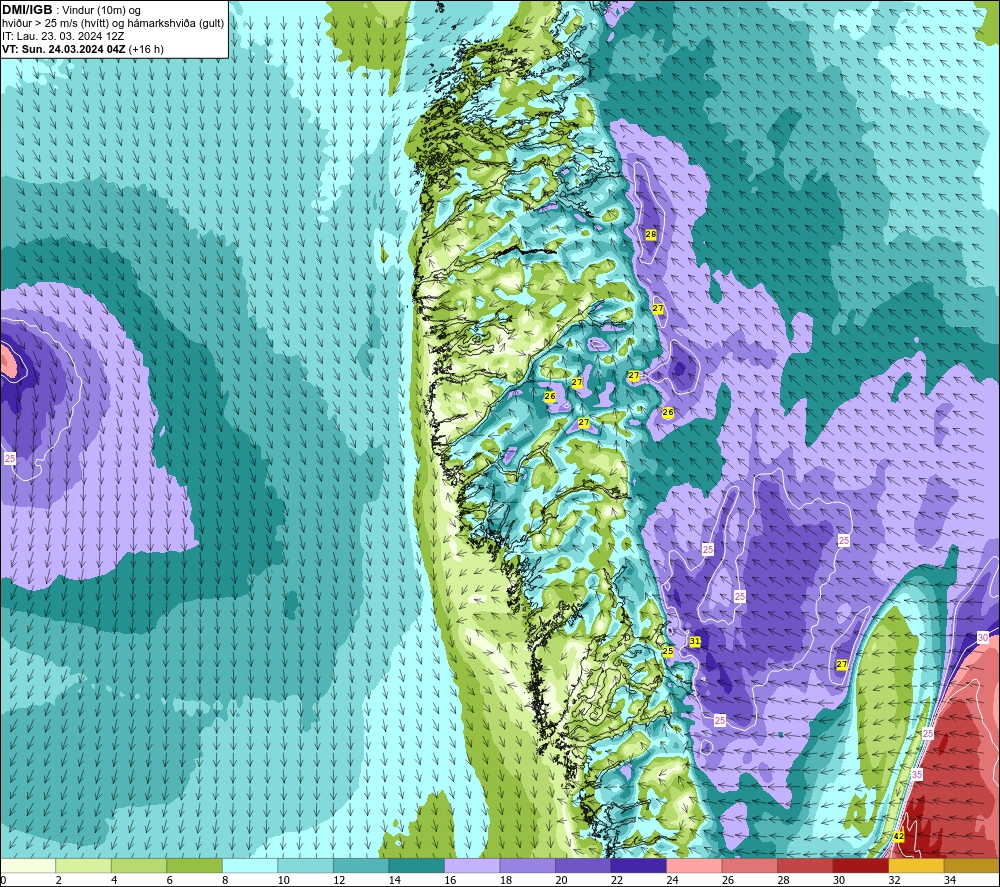Click the legend scale label '0'
Viewport: 1000px width, 887px height.
point(3,881)
